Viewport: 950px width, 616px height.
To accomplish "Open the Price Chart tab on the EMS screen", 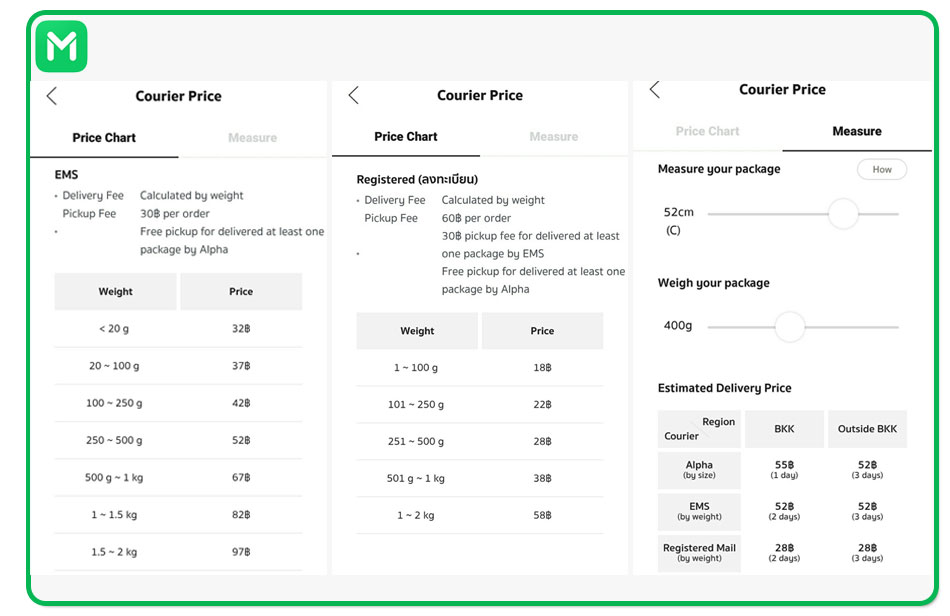I will coord(104,138).
